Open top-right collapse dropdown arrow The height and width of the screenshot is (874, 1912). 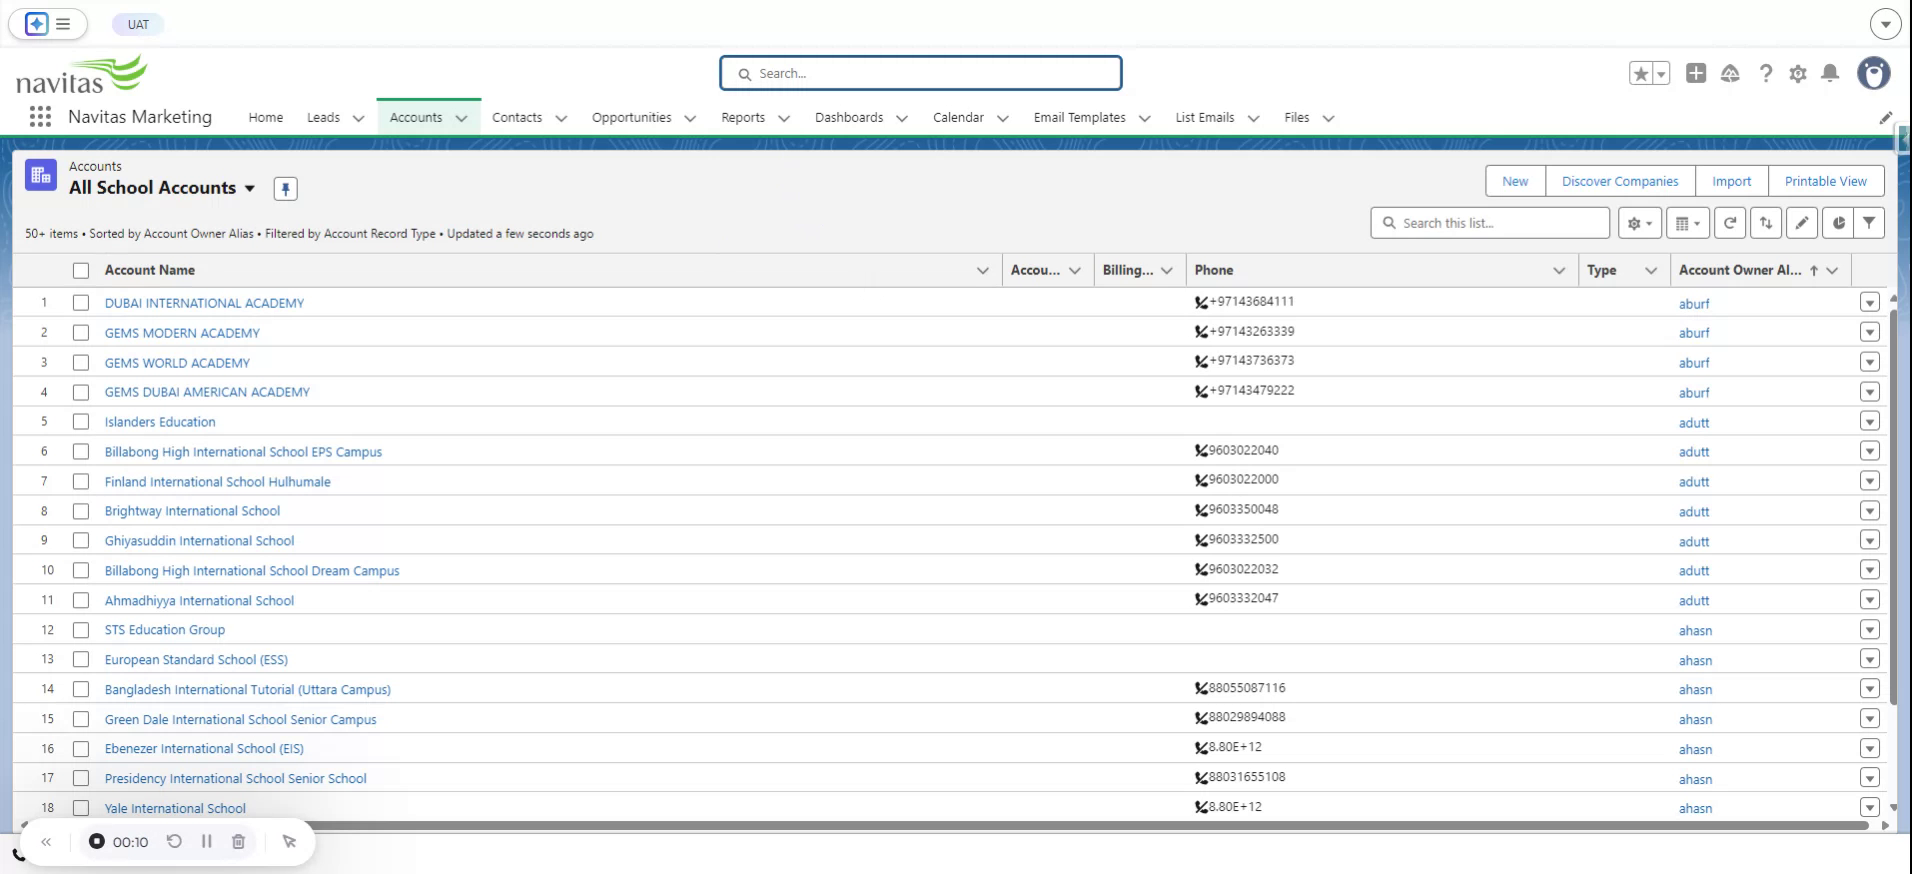pos(1885,24)
